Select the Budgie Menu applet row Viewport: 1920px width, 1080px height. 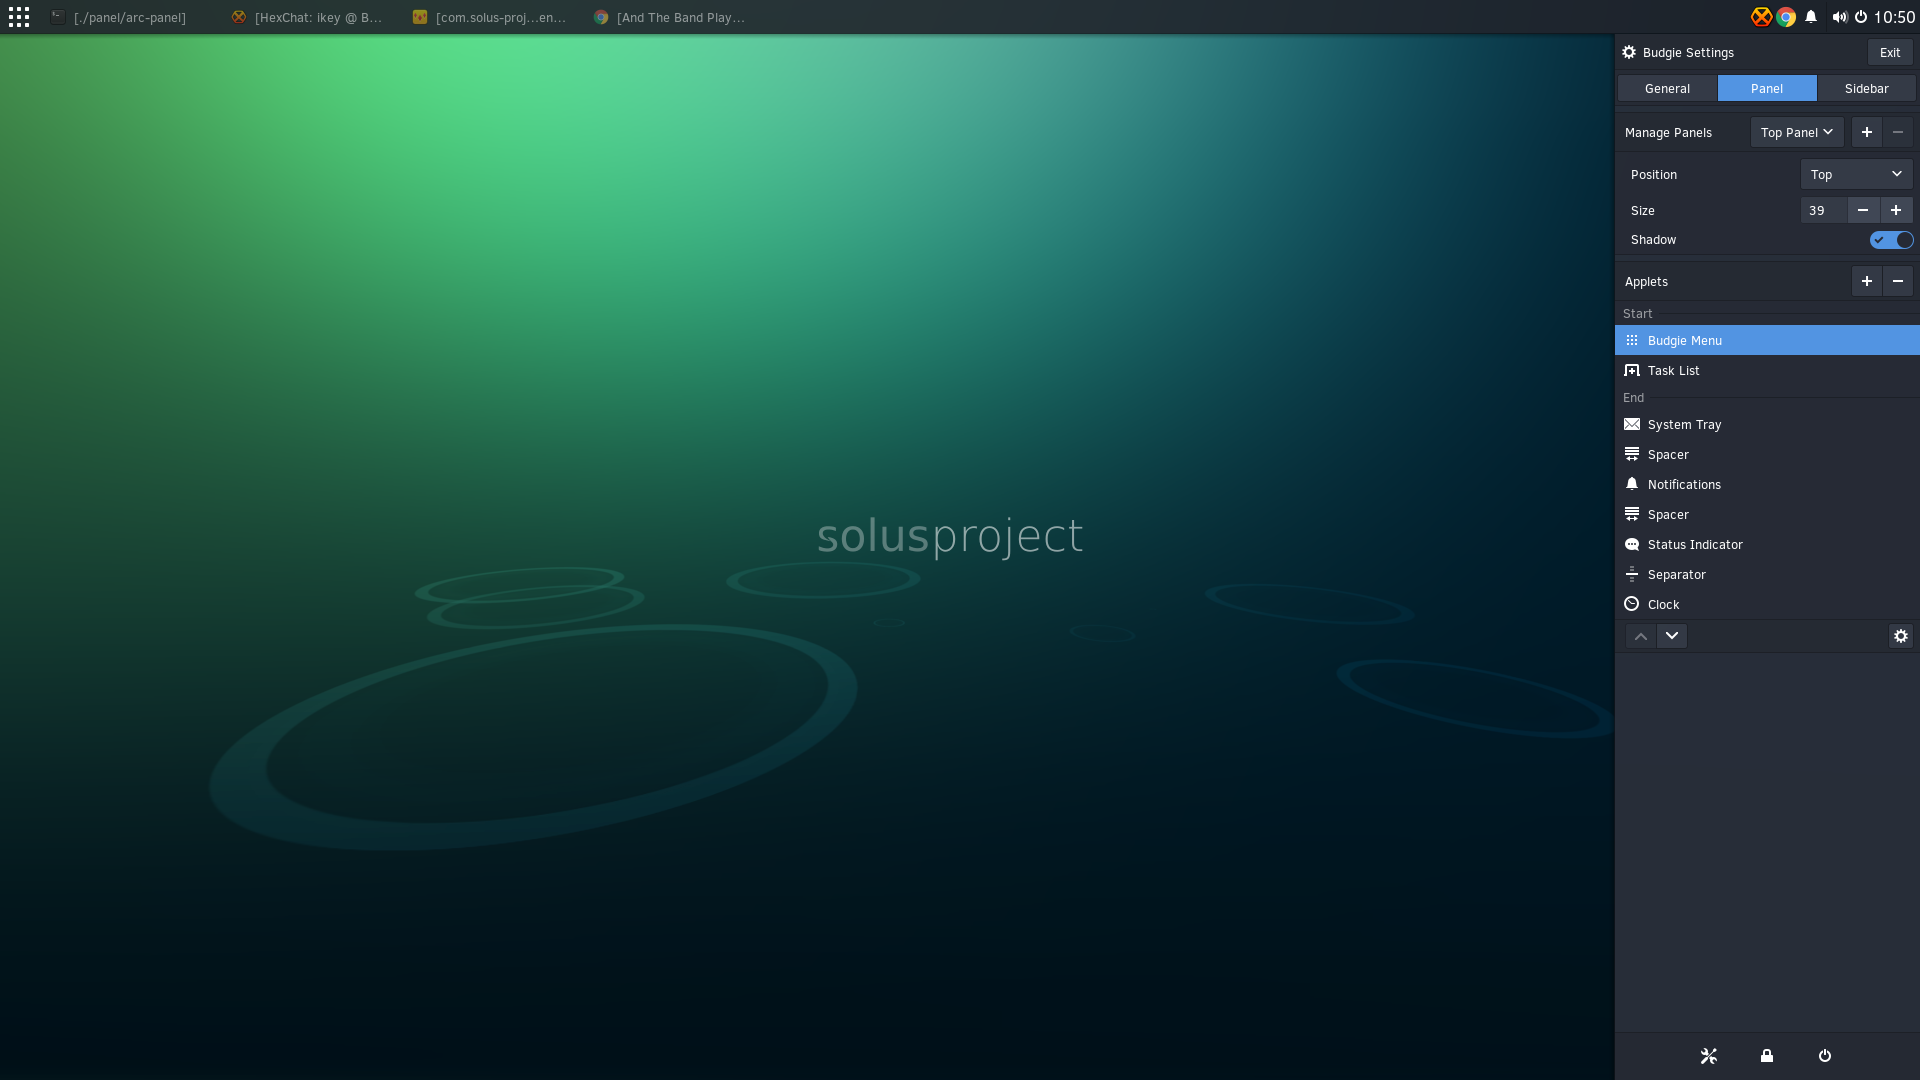pos(1767,340)
